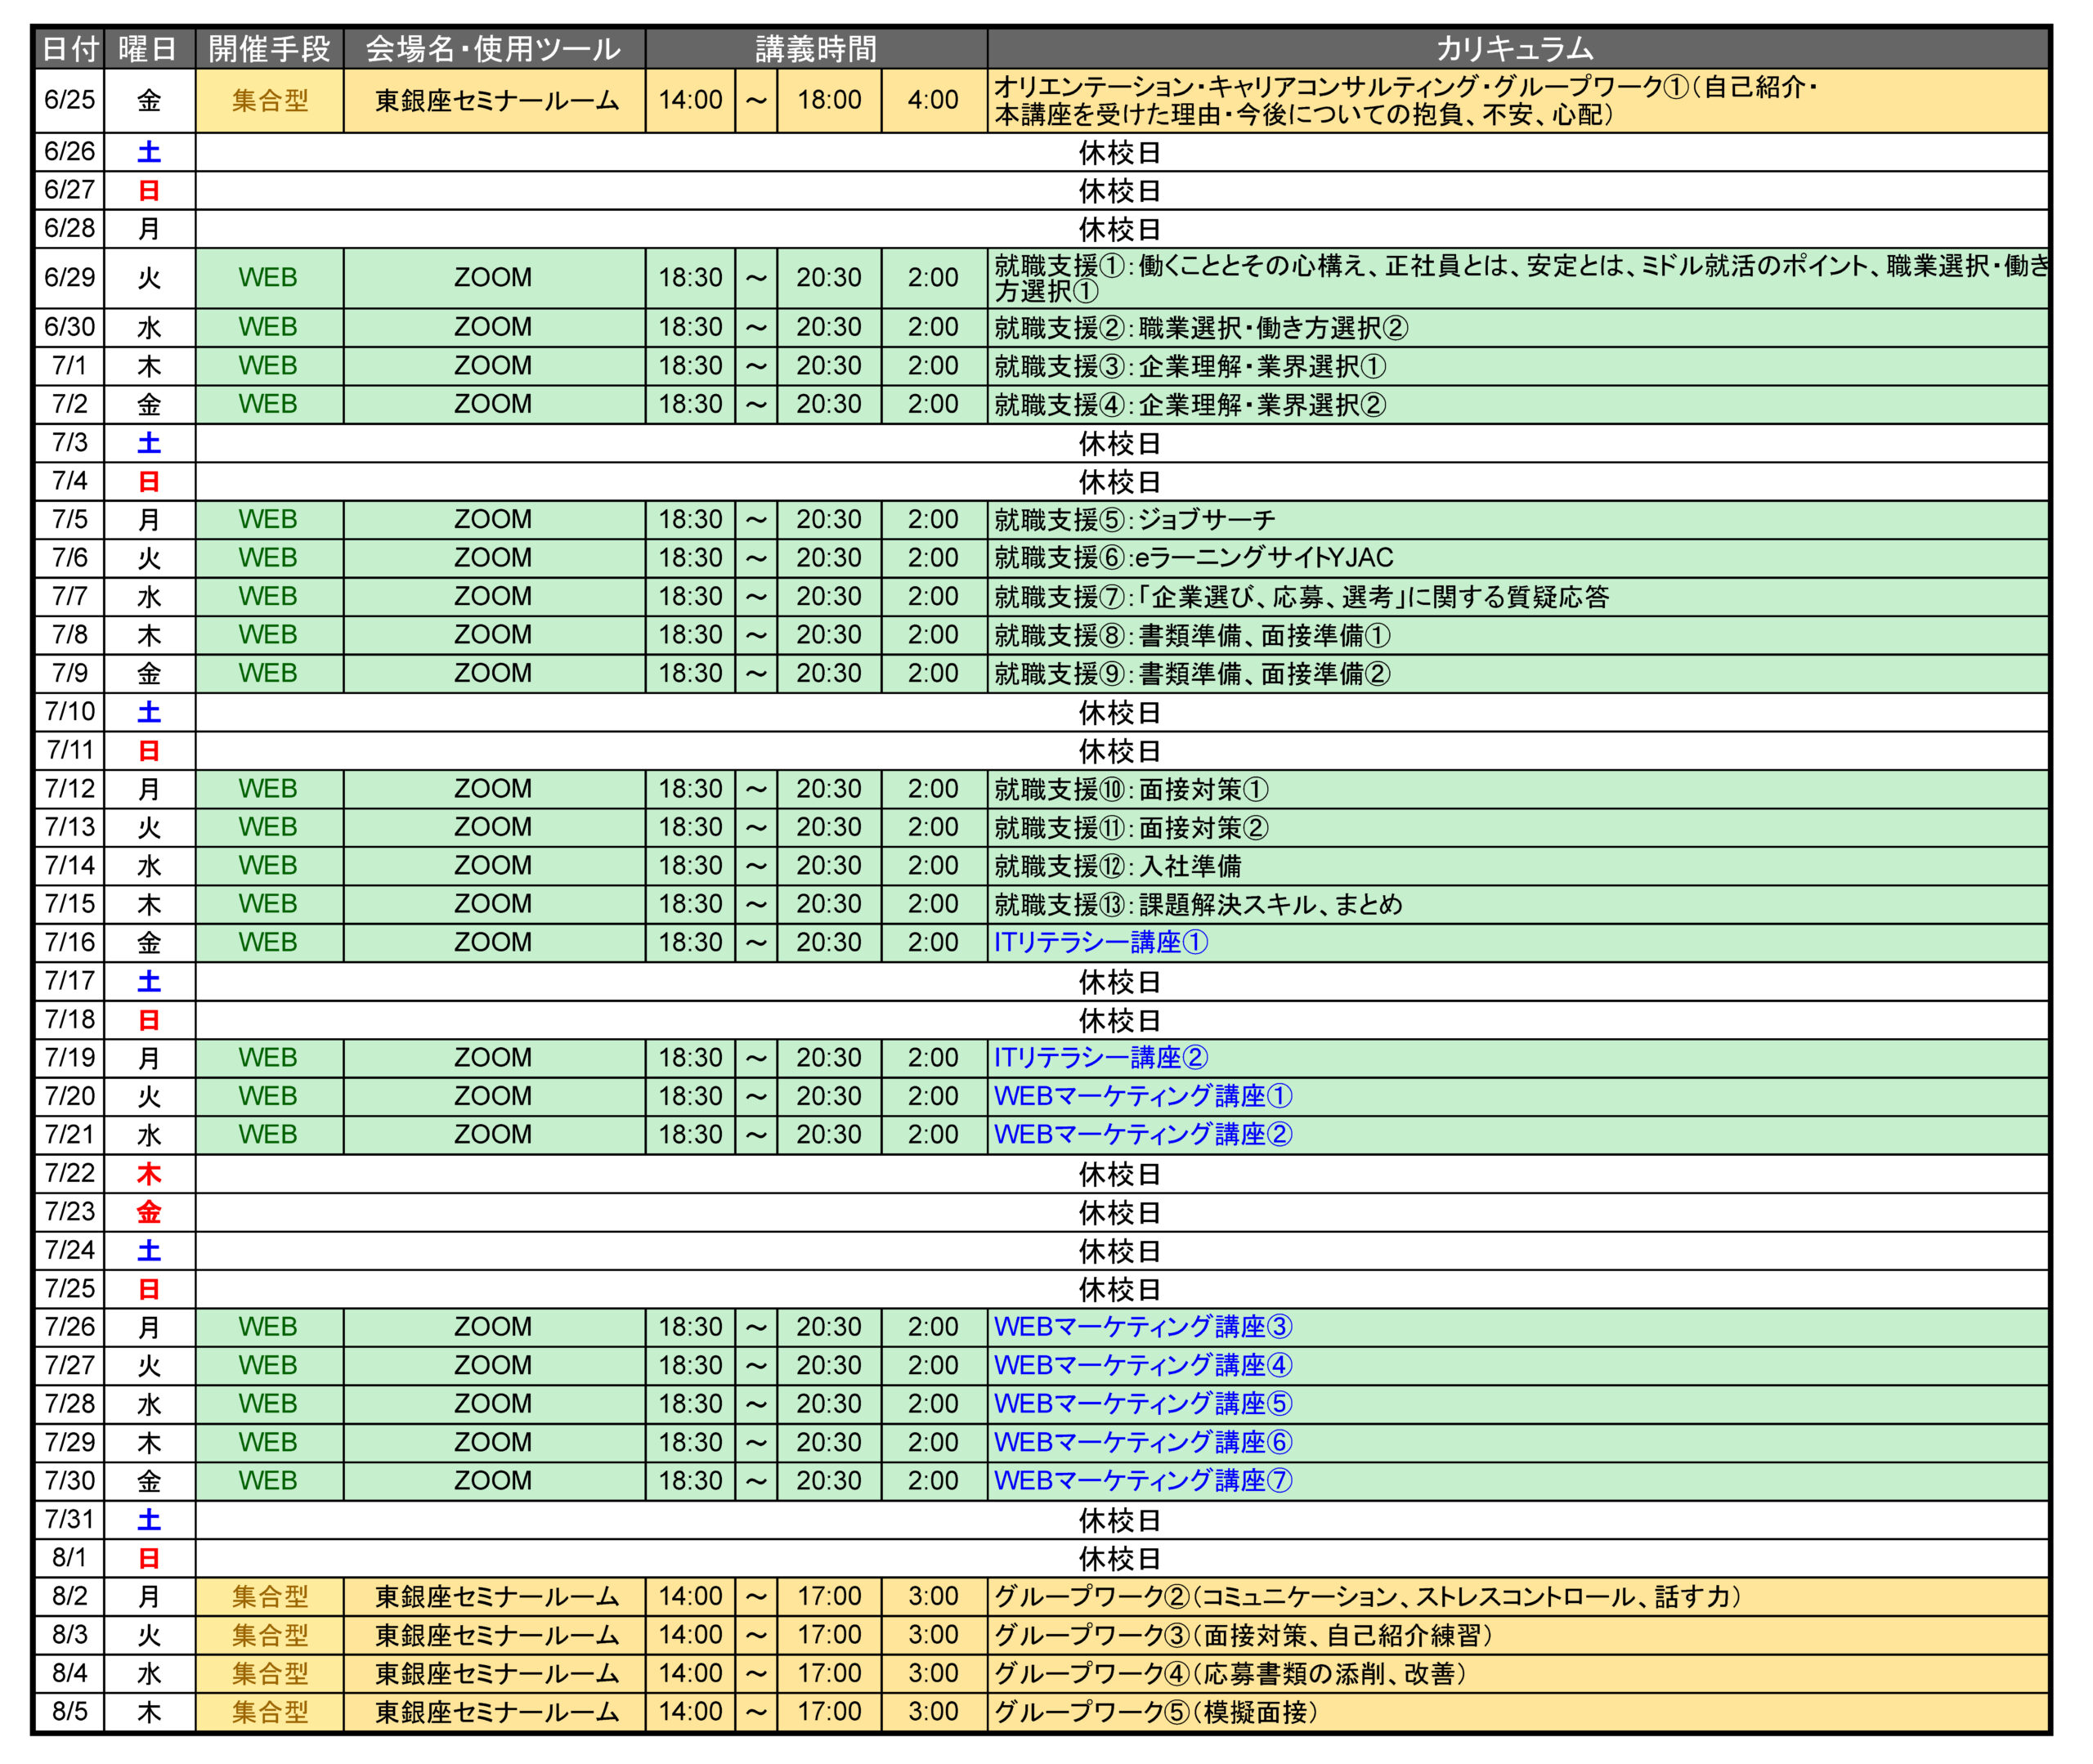The width and height of the screenshot is (2093, 1764).
Task: Open the WEBマーケティング講座⑤ link
Action: [x=1143, y=1404]
